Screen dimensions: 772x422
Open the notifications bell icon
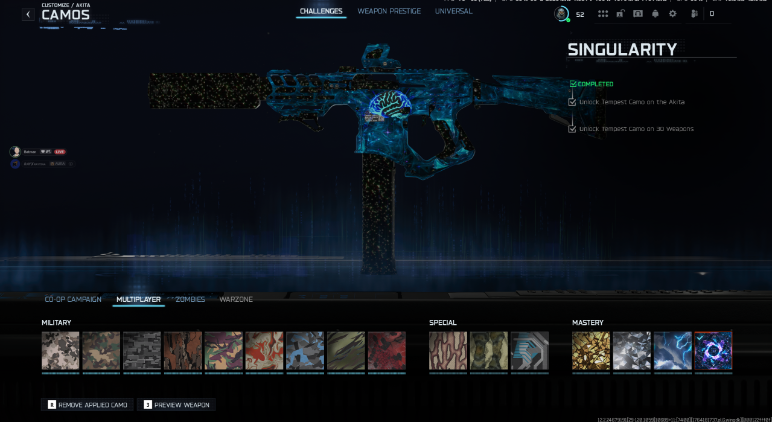point(655,14)
